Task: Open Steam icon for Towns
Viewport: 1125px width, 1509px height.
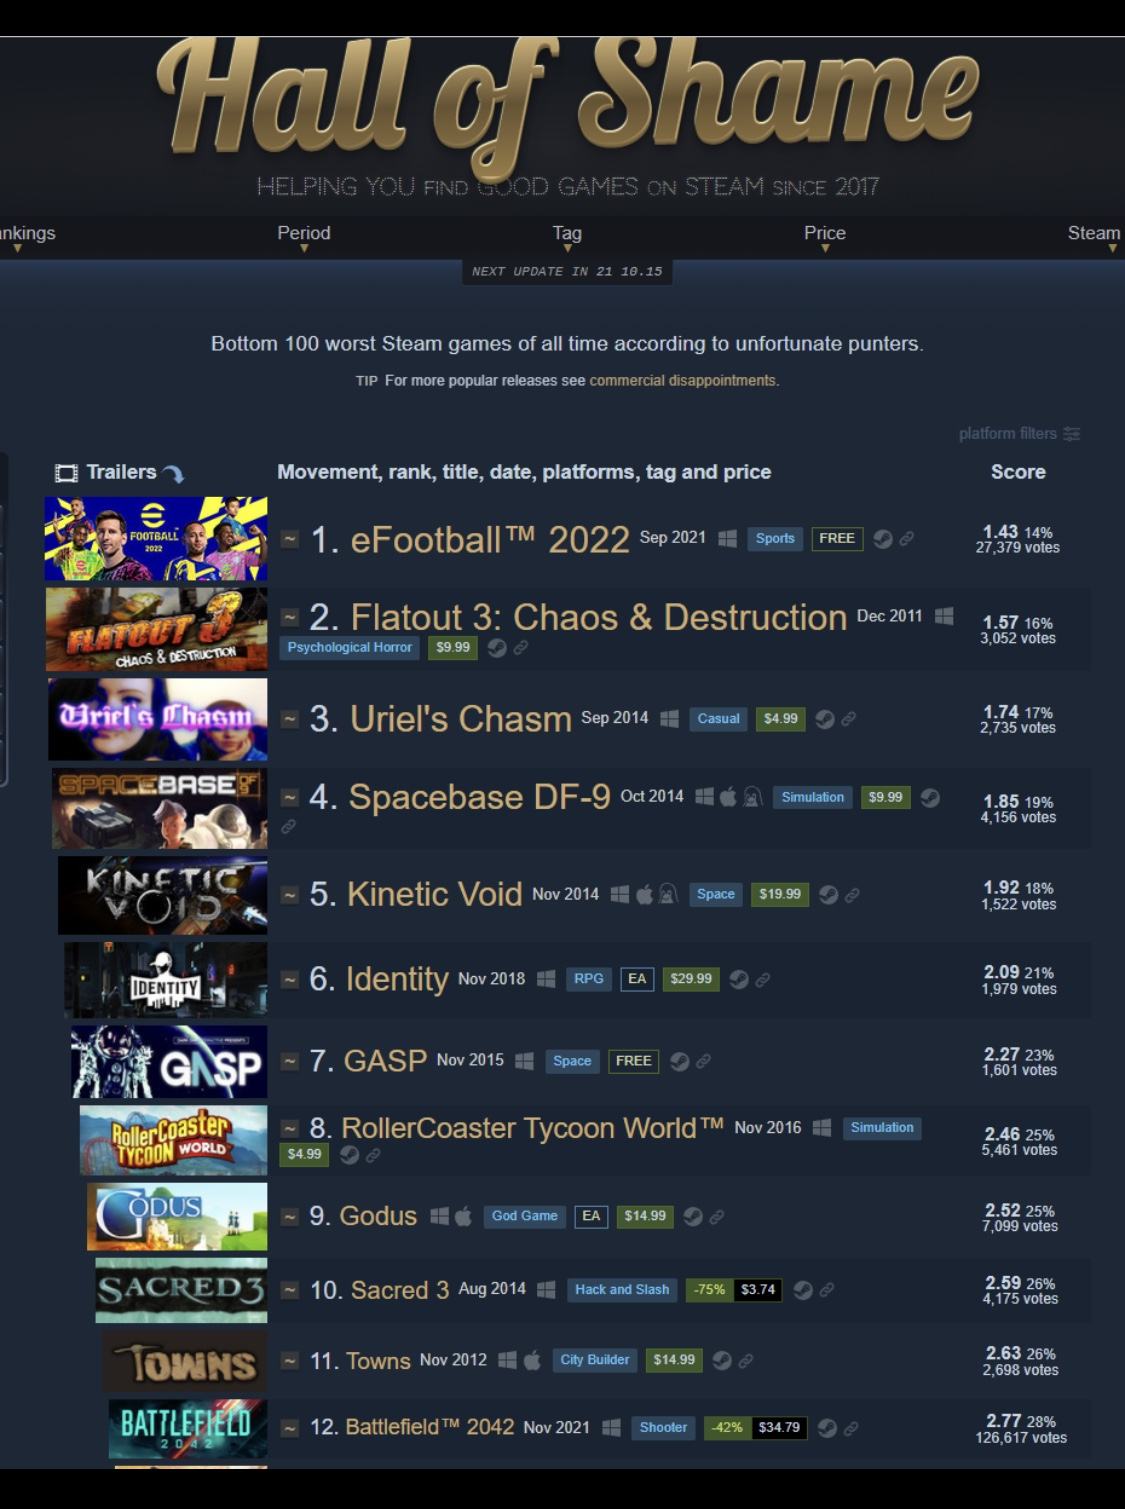Action: [x=721, y=1360]
